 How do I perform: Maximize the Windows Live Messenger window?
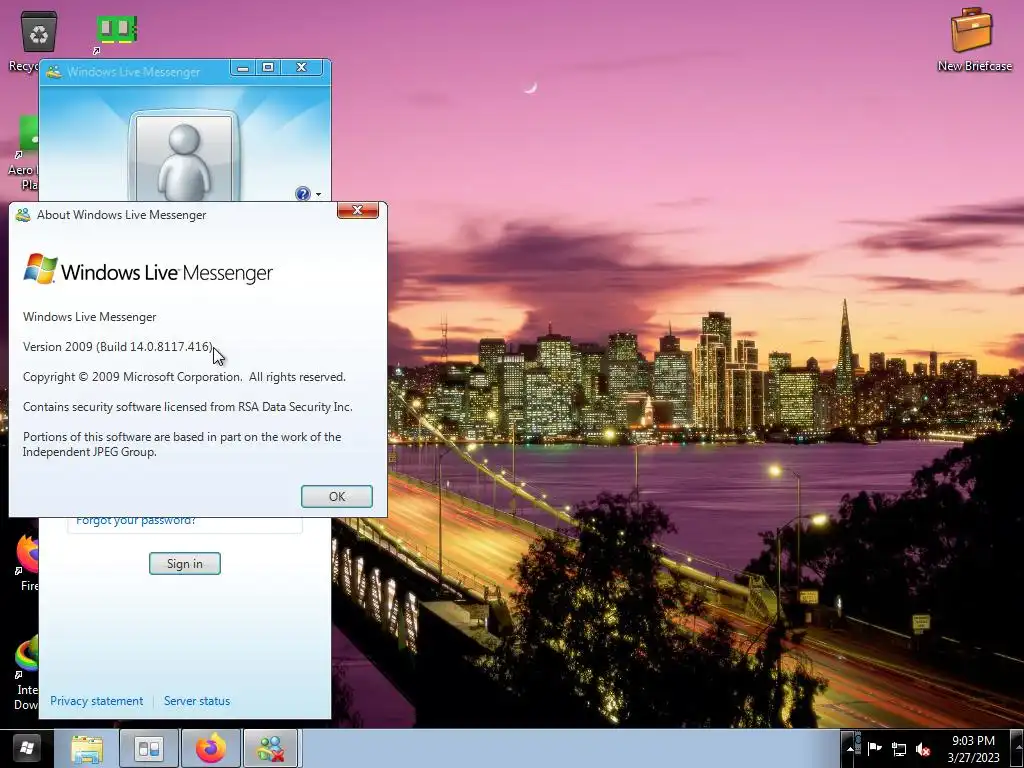click(x=268, y=67)
